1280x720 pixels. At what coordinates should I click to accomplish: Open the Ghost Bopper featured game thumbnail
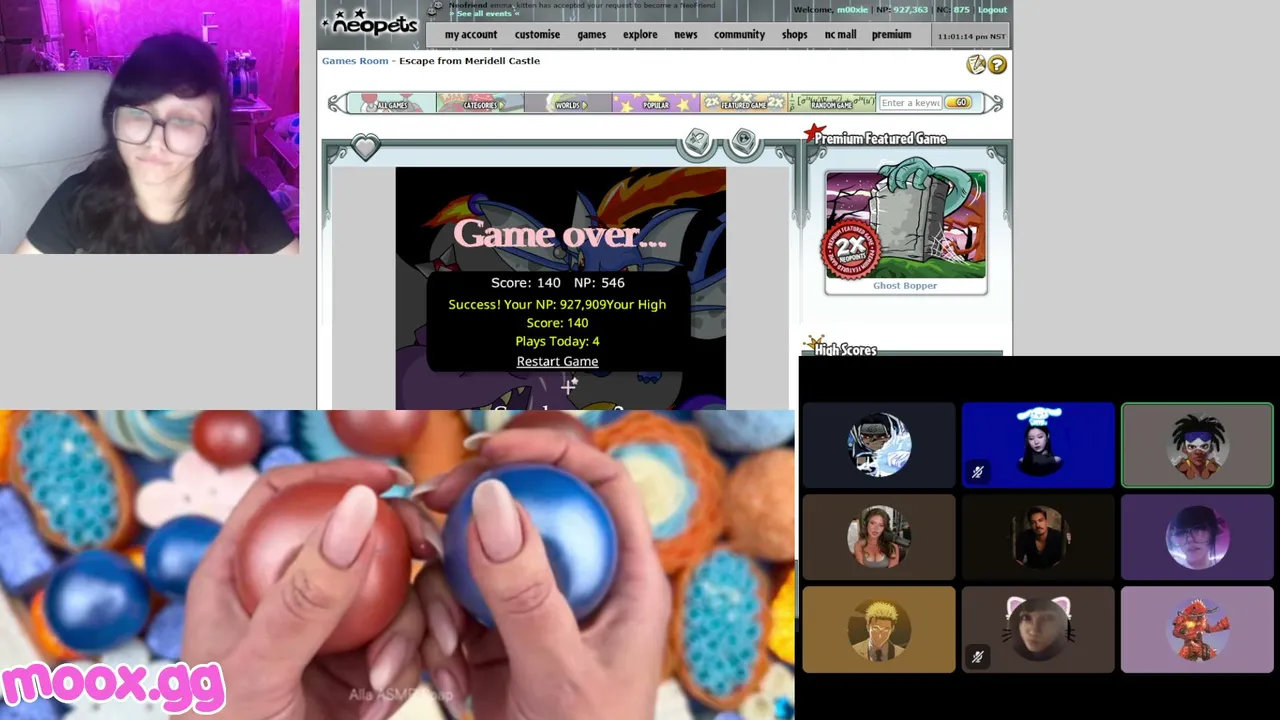click(x=905, y=225)
